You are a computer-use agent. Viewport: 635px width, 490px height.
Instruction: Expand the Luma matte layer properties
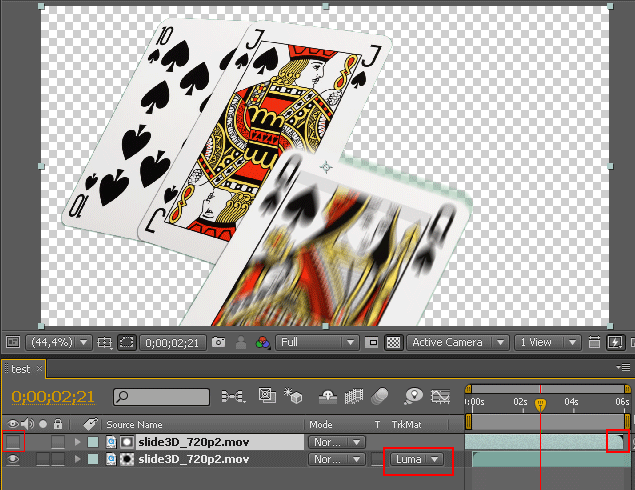click(77, 459)
